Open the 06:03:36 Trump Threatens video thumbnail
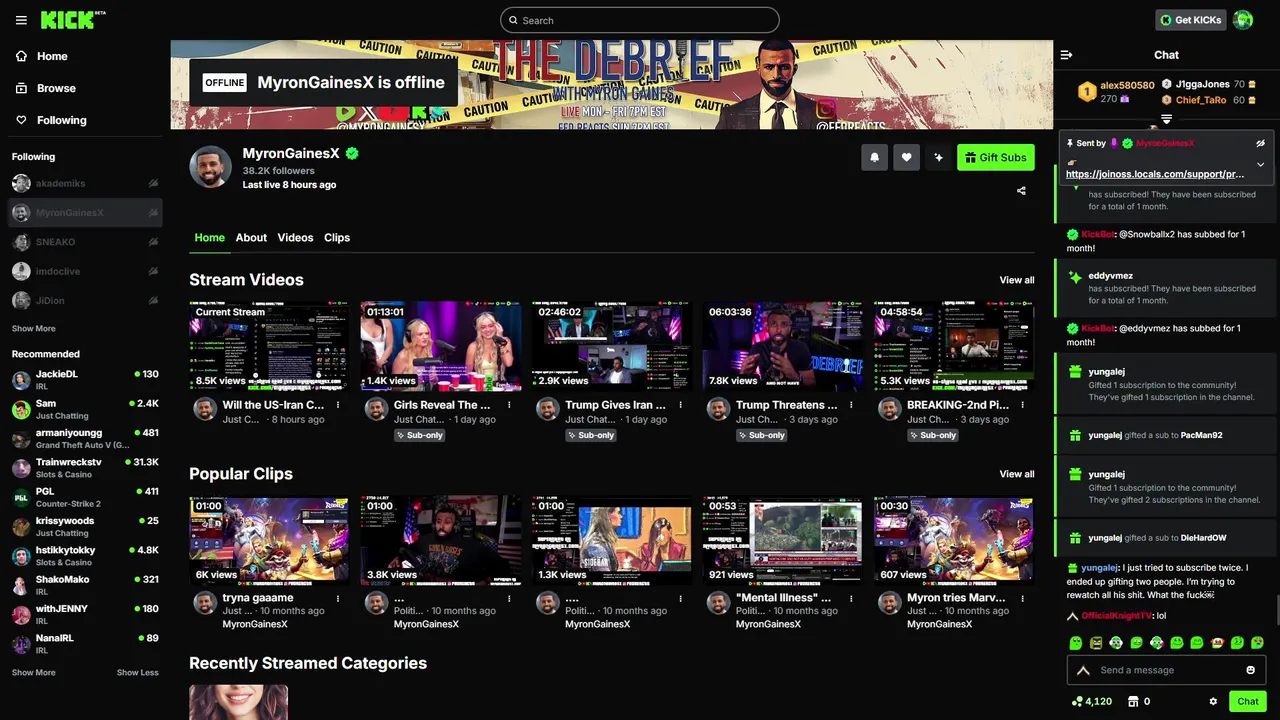Viewport: 1280px width, 720px height. [x=783, y=346]
